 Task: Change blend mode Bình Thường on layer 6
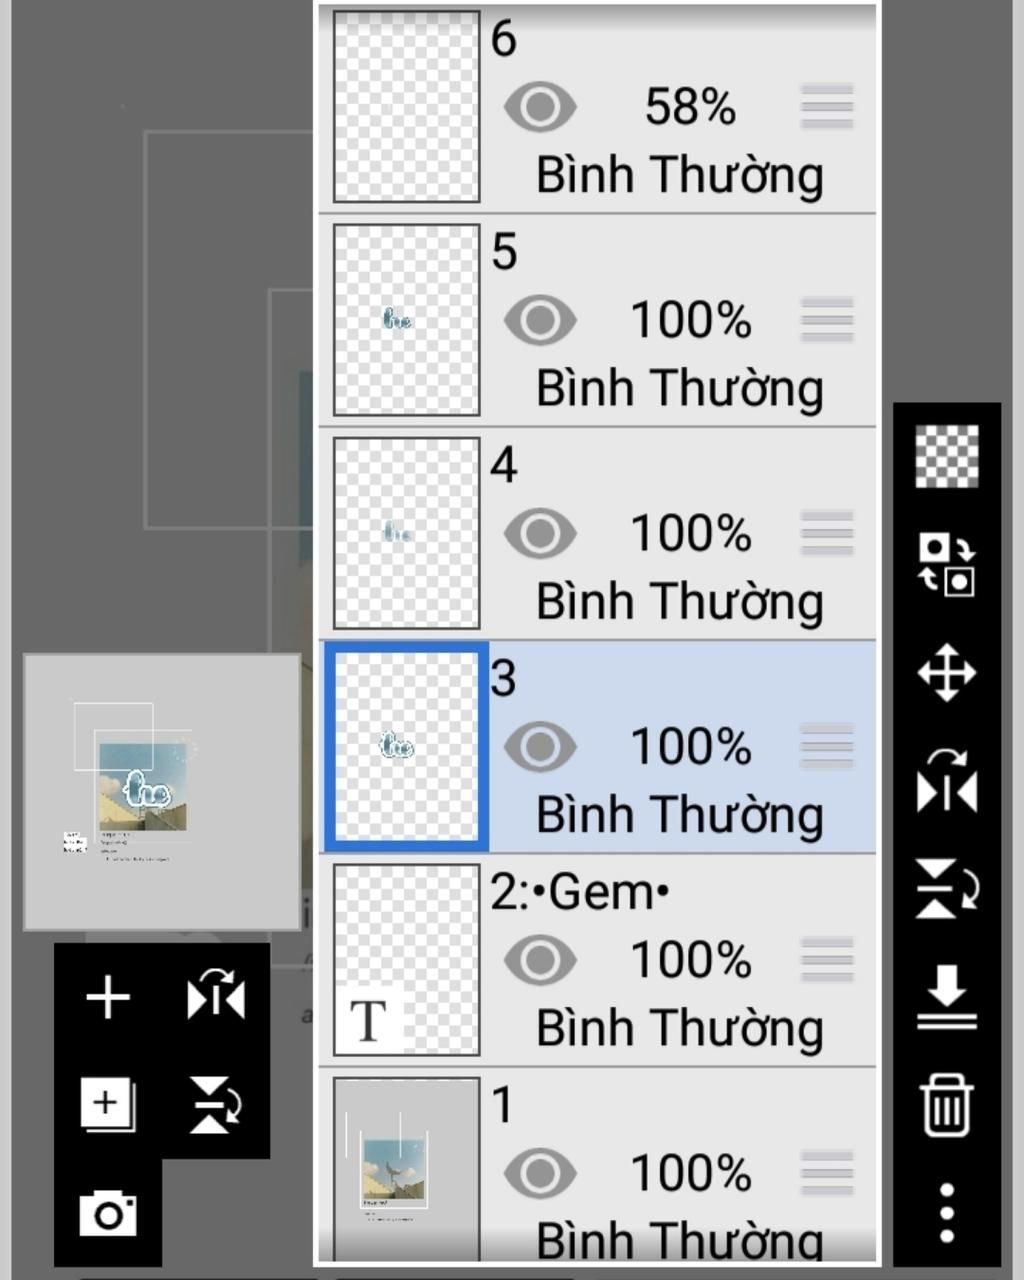[x=680, y=175]
